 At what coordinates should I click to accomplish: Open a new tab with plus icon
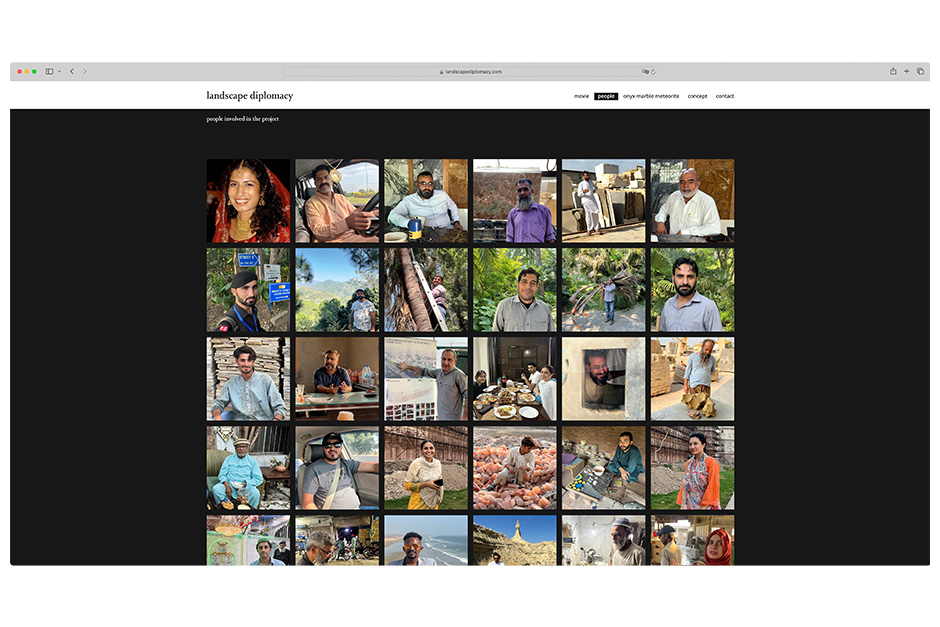coord(906,71)
